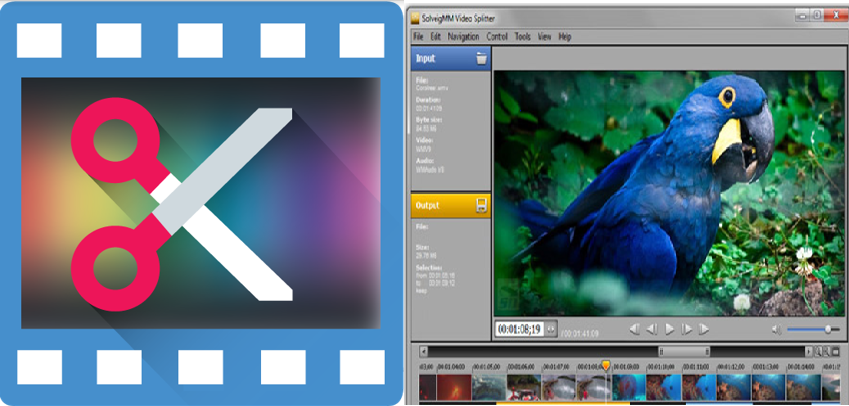This screenshot has width=849, height=406.
Task: Step forward one frame
Action: click(x=687, y=329)
